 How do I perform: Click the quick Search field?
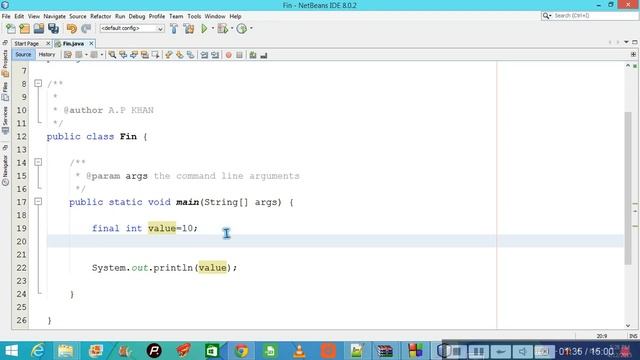tap(589, 16)
